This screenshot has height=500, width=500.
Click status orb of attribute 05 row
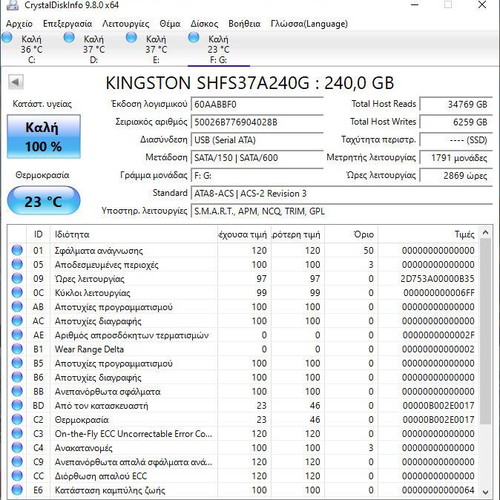pos(17,264)
